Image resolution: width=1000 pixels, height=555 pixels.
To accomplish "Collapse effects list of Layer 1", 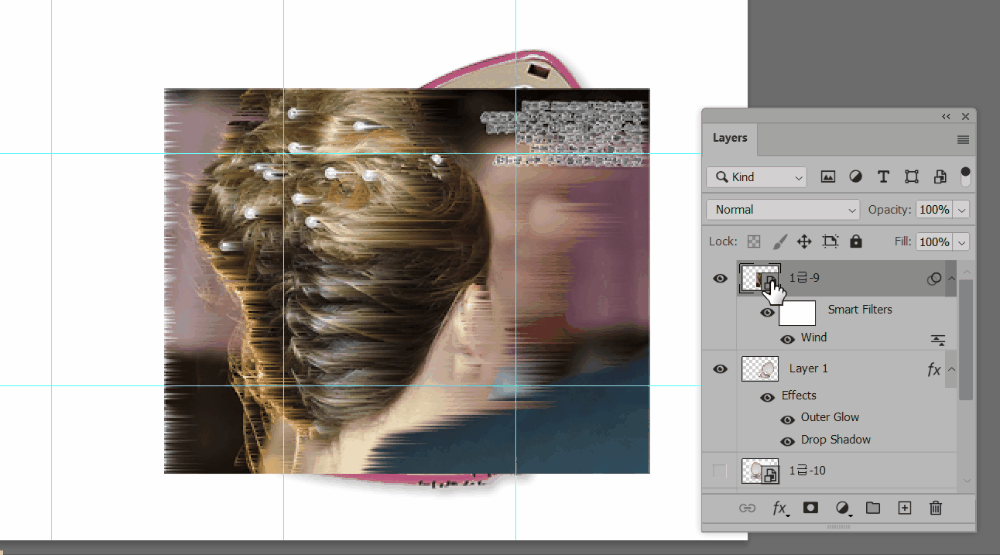I will (x=951, y=369).
